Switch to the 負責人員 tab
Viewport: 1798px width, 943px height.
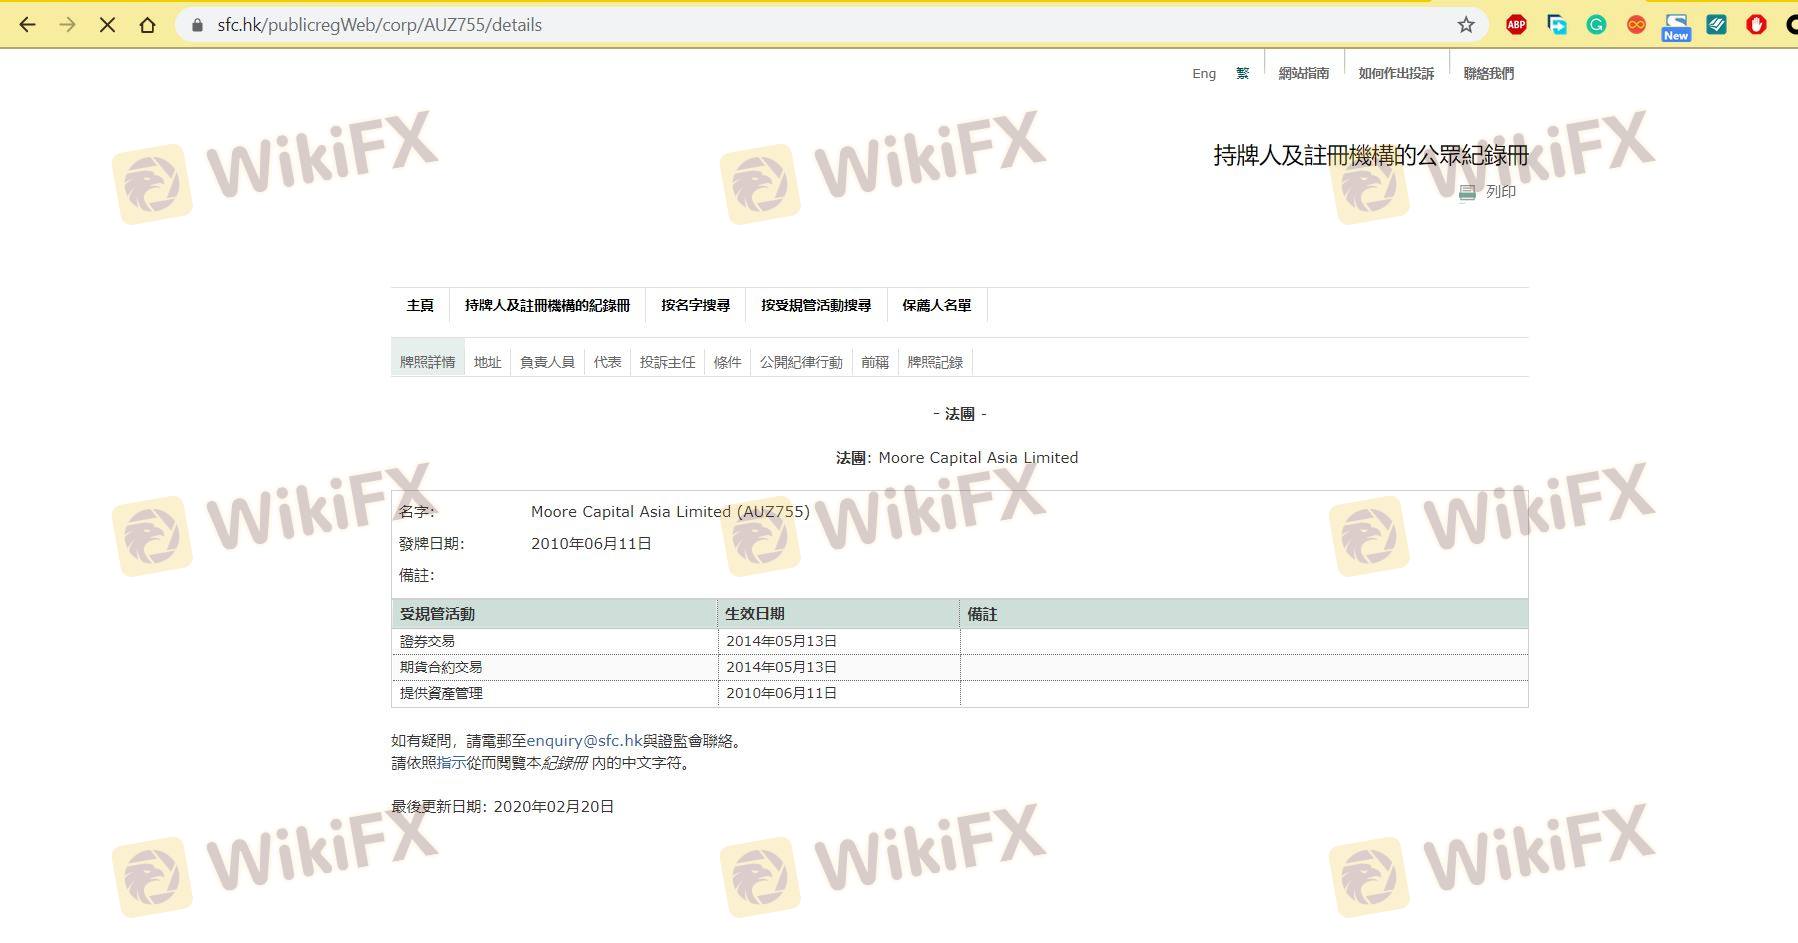pos(547,362)
